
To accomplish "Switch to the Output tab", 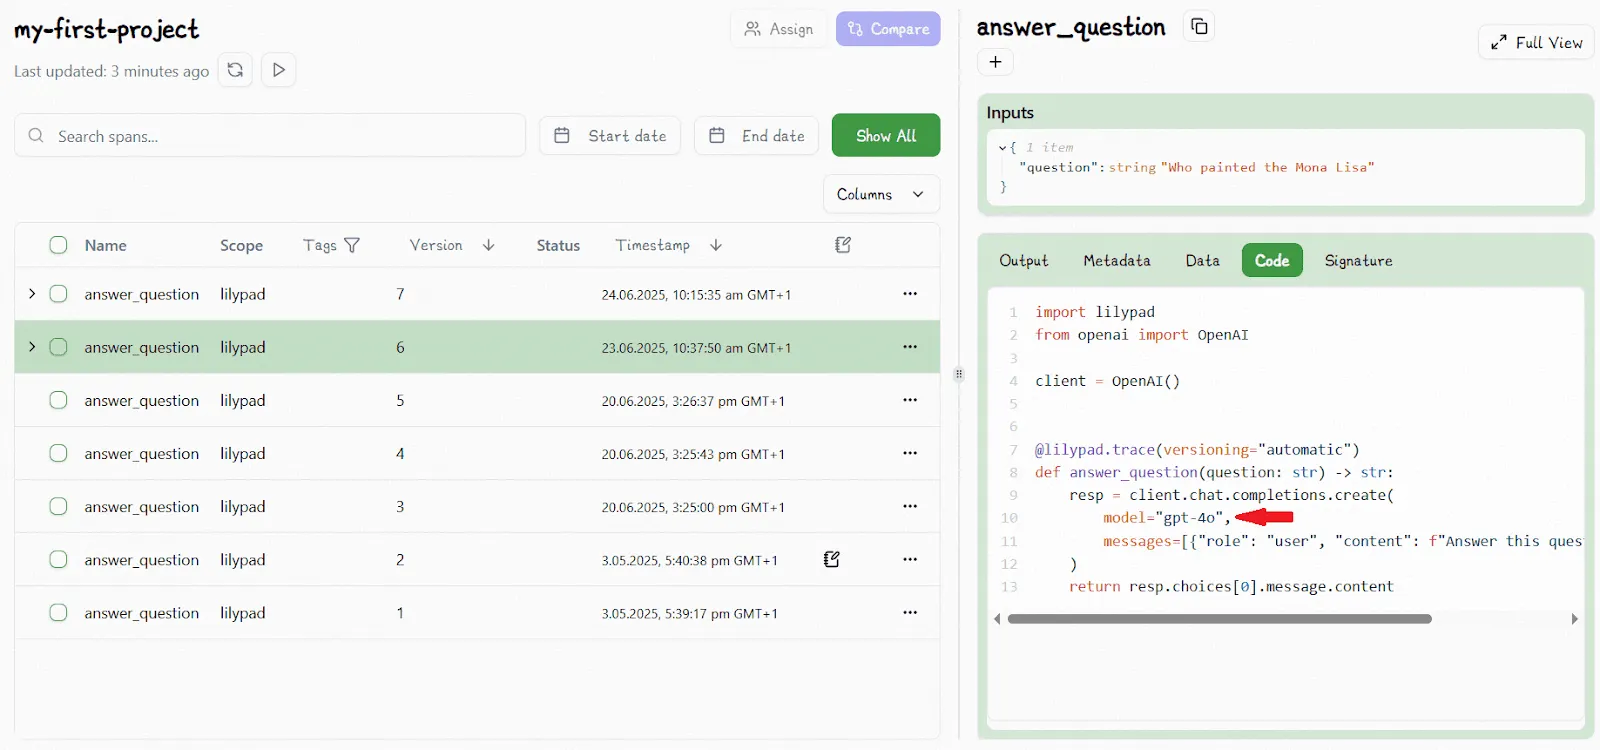I will 1023,260.
